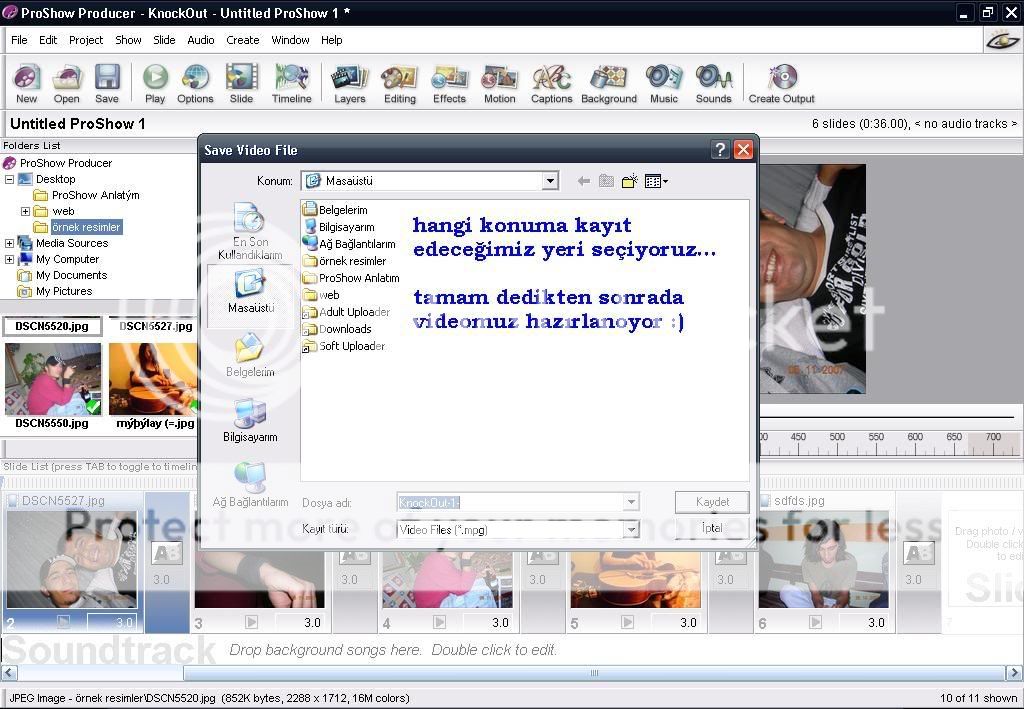Click the Captions toolbar icon
This screenshot has height=709, width=1024.
(x=552, y=78)
